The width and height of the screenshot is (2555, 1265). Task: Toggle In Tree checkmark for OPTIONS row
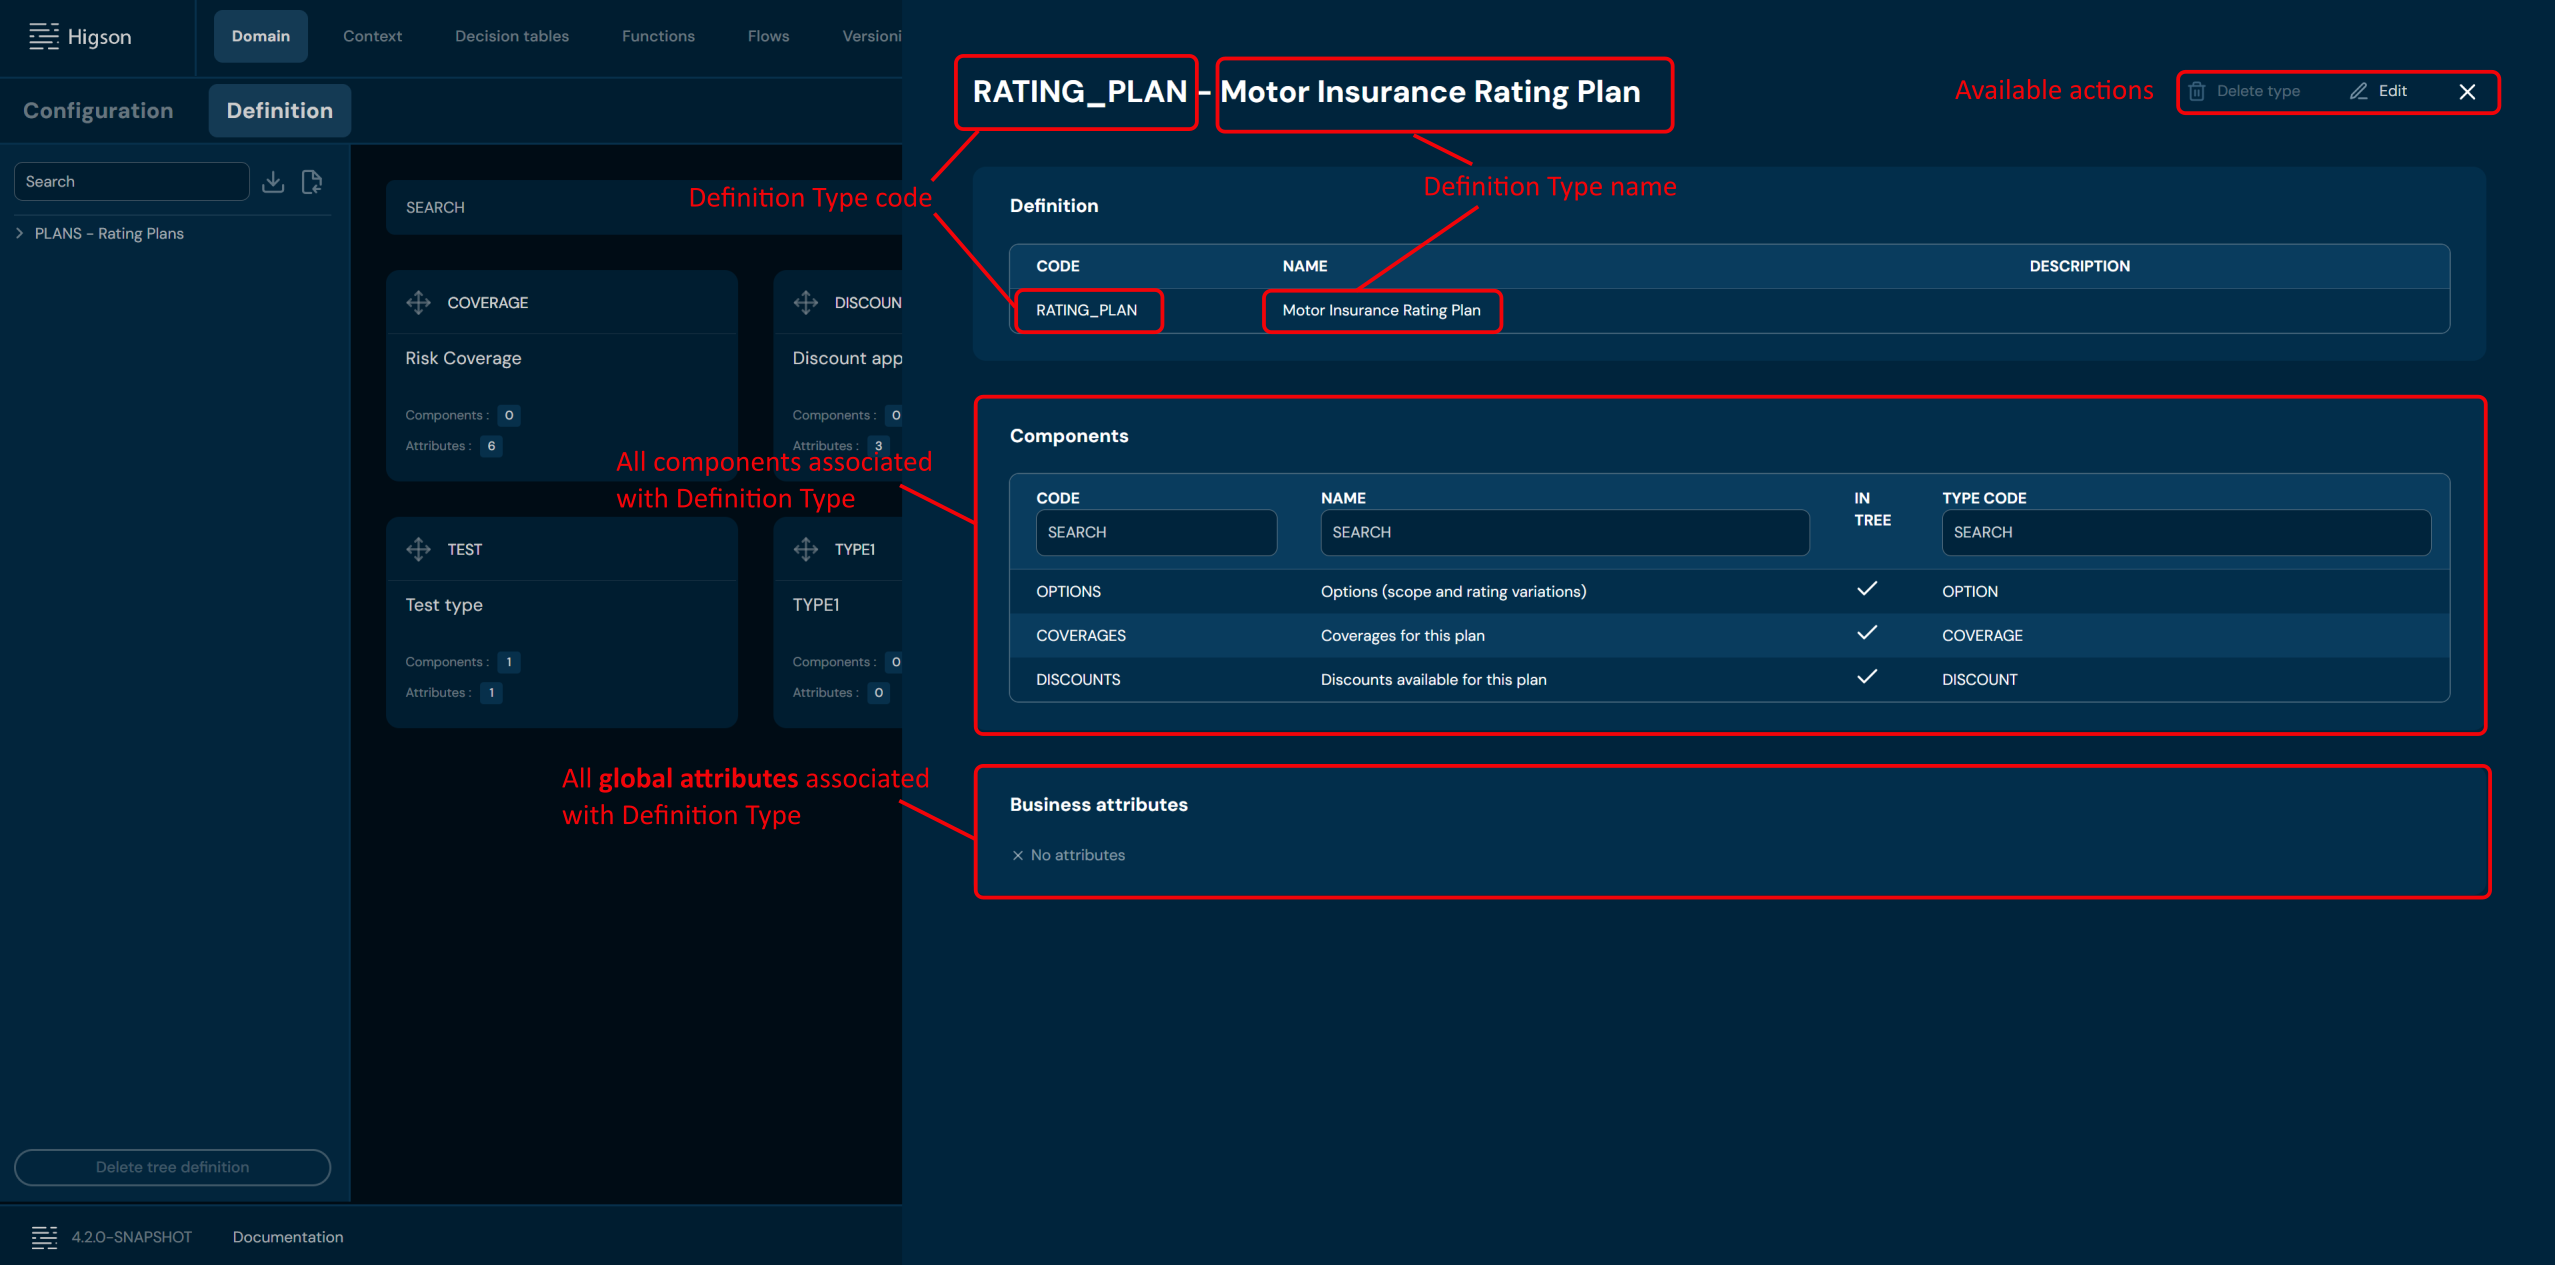point(1866,589)
